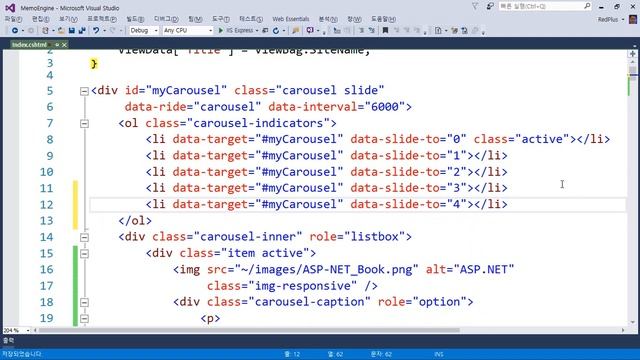Viewport: 640px width, 360px height.
Task: Open the 빌드(B) Build menu
Action: pos(135,19)
